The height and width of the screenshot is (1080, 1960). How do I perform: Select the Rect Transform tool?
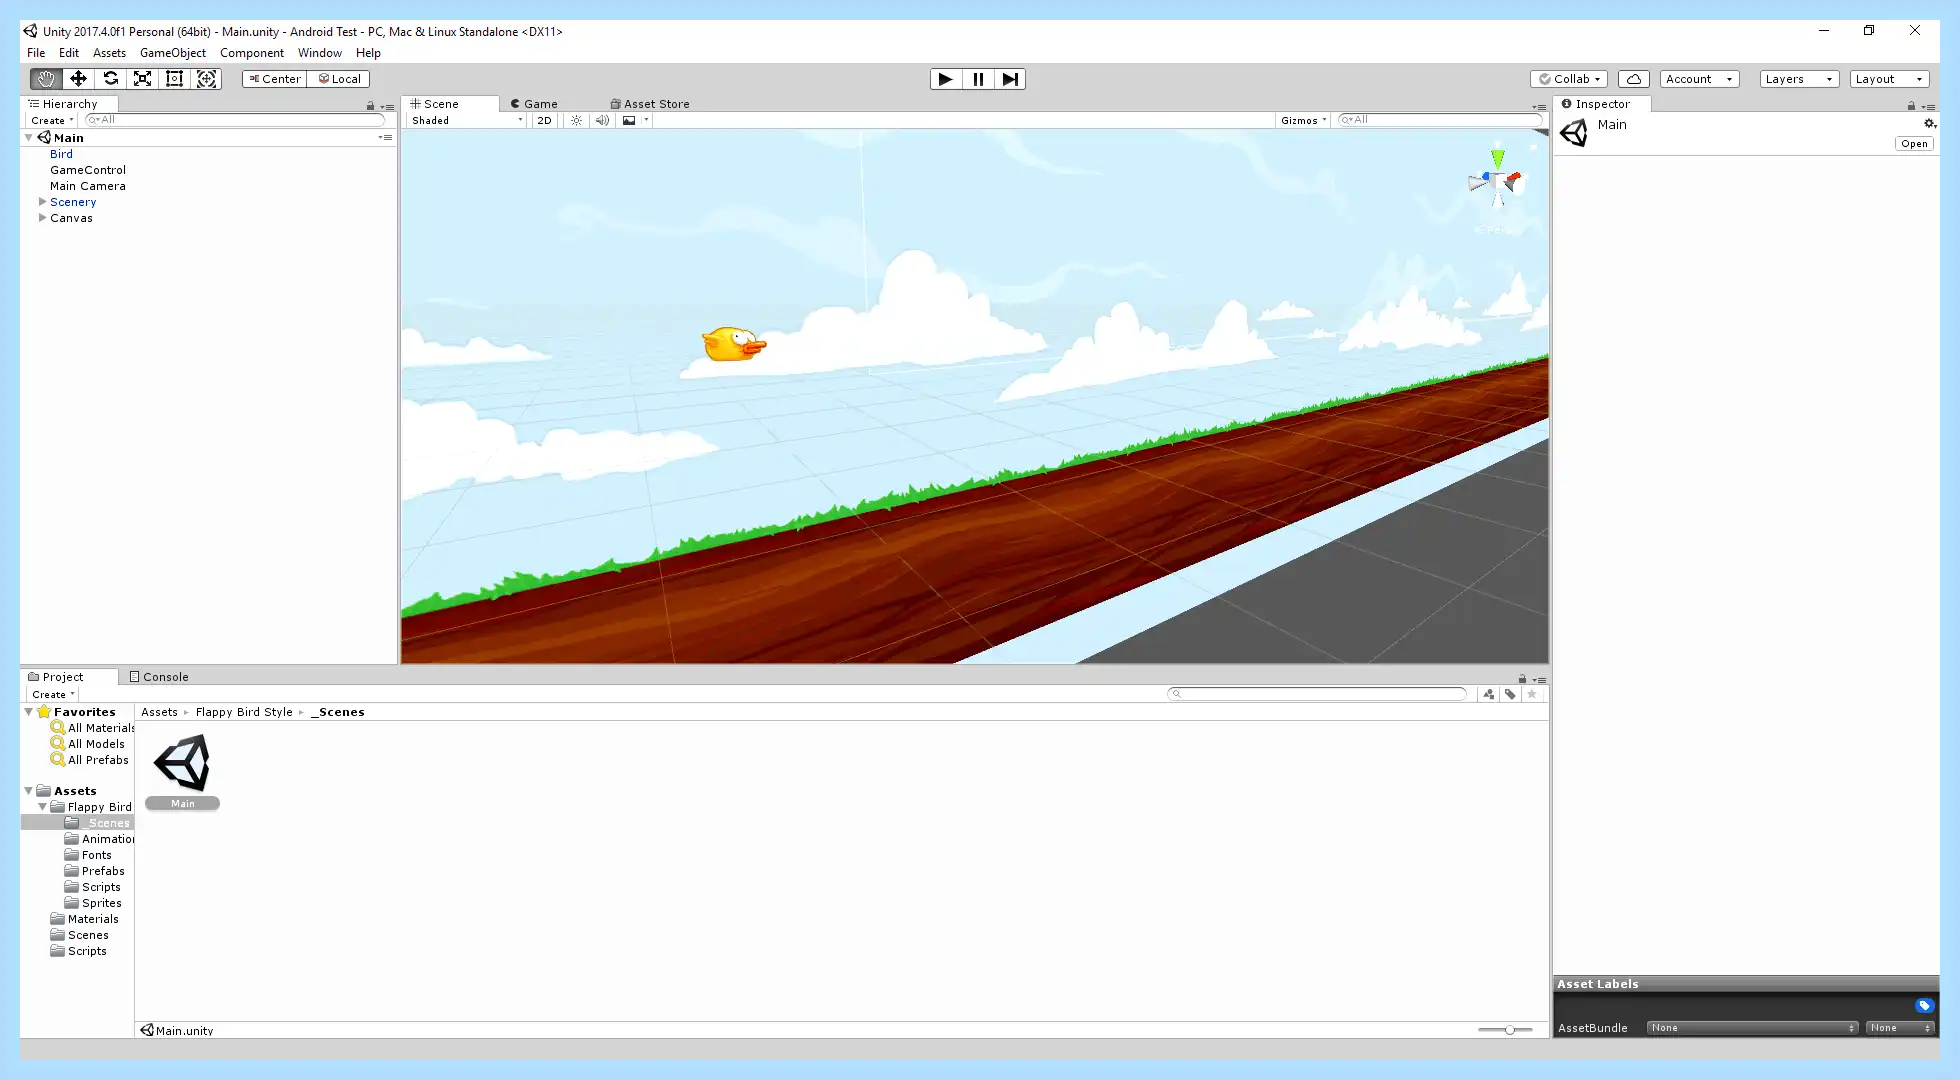(174, 79)
